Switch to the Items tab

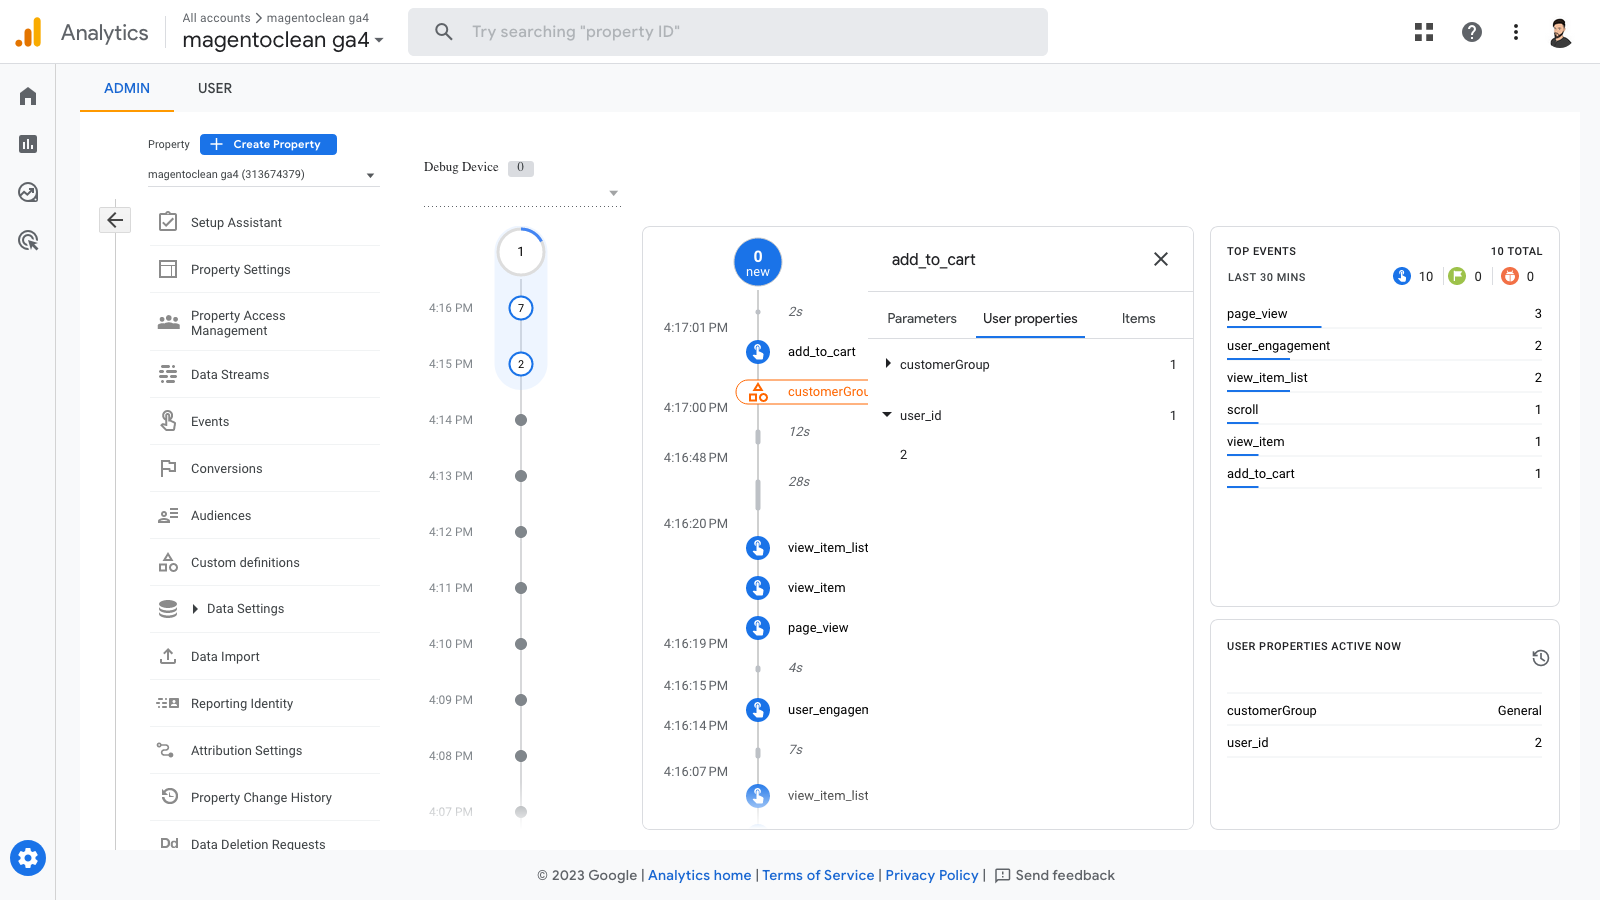coord(1138,318)
